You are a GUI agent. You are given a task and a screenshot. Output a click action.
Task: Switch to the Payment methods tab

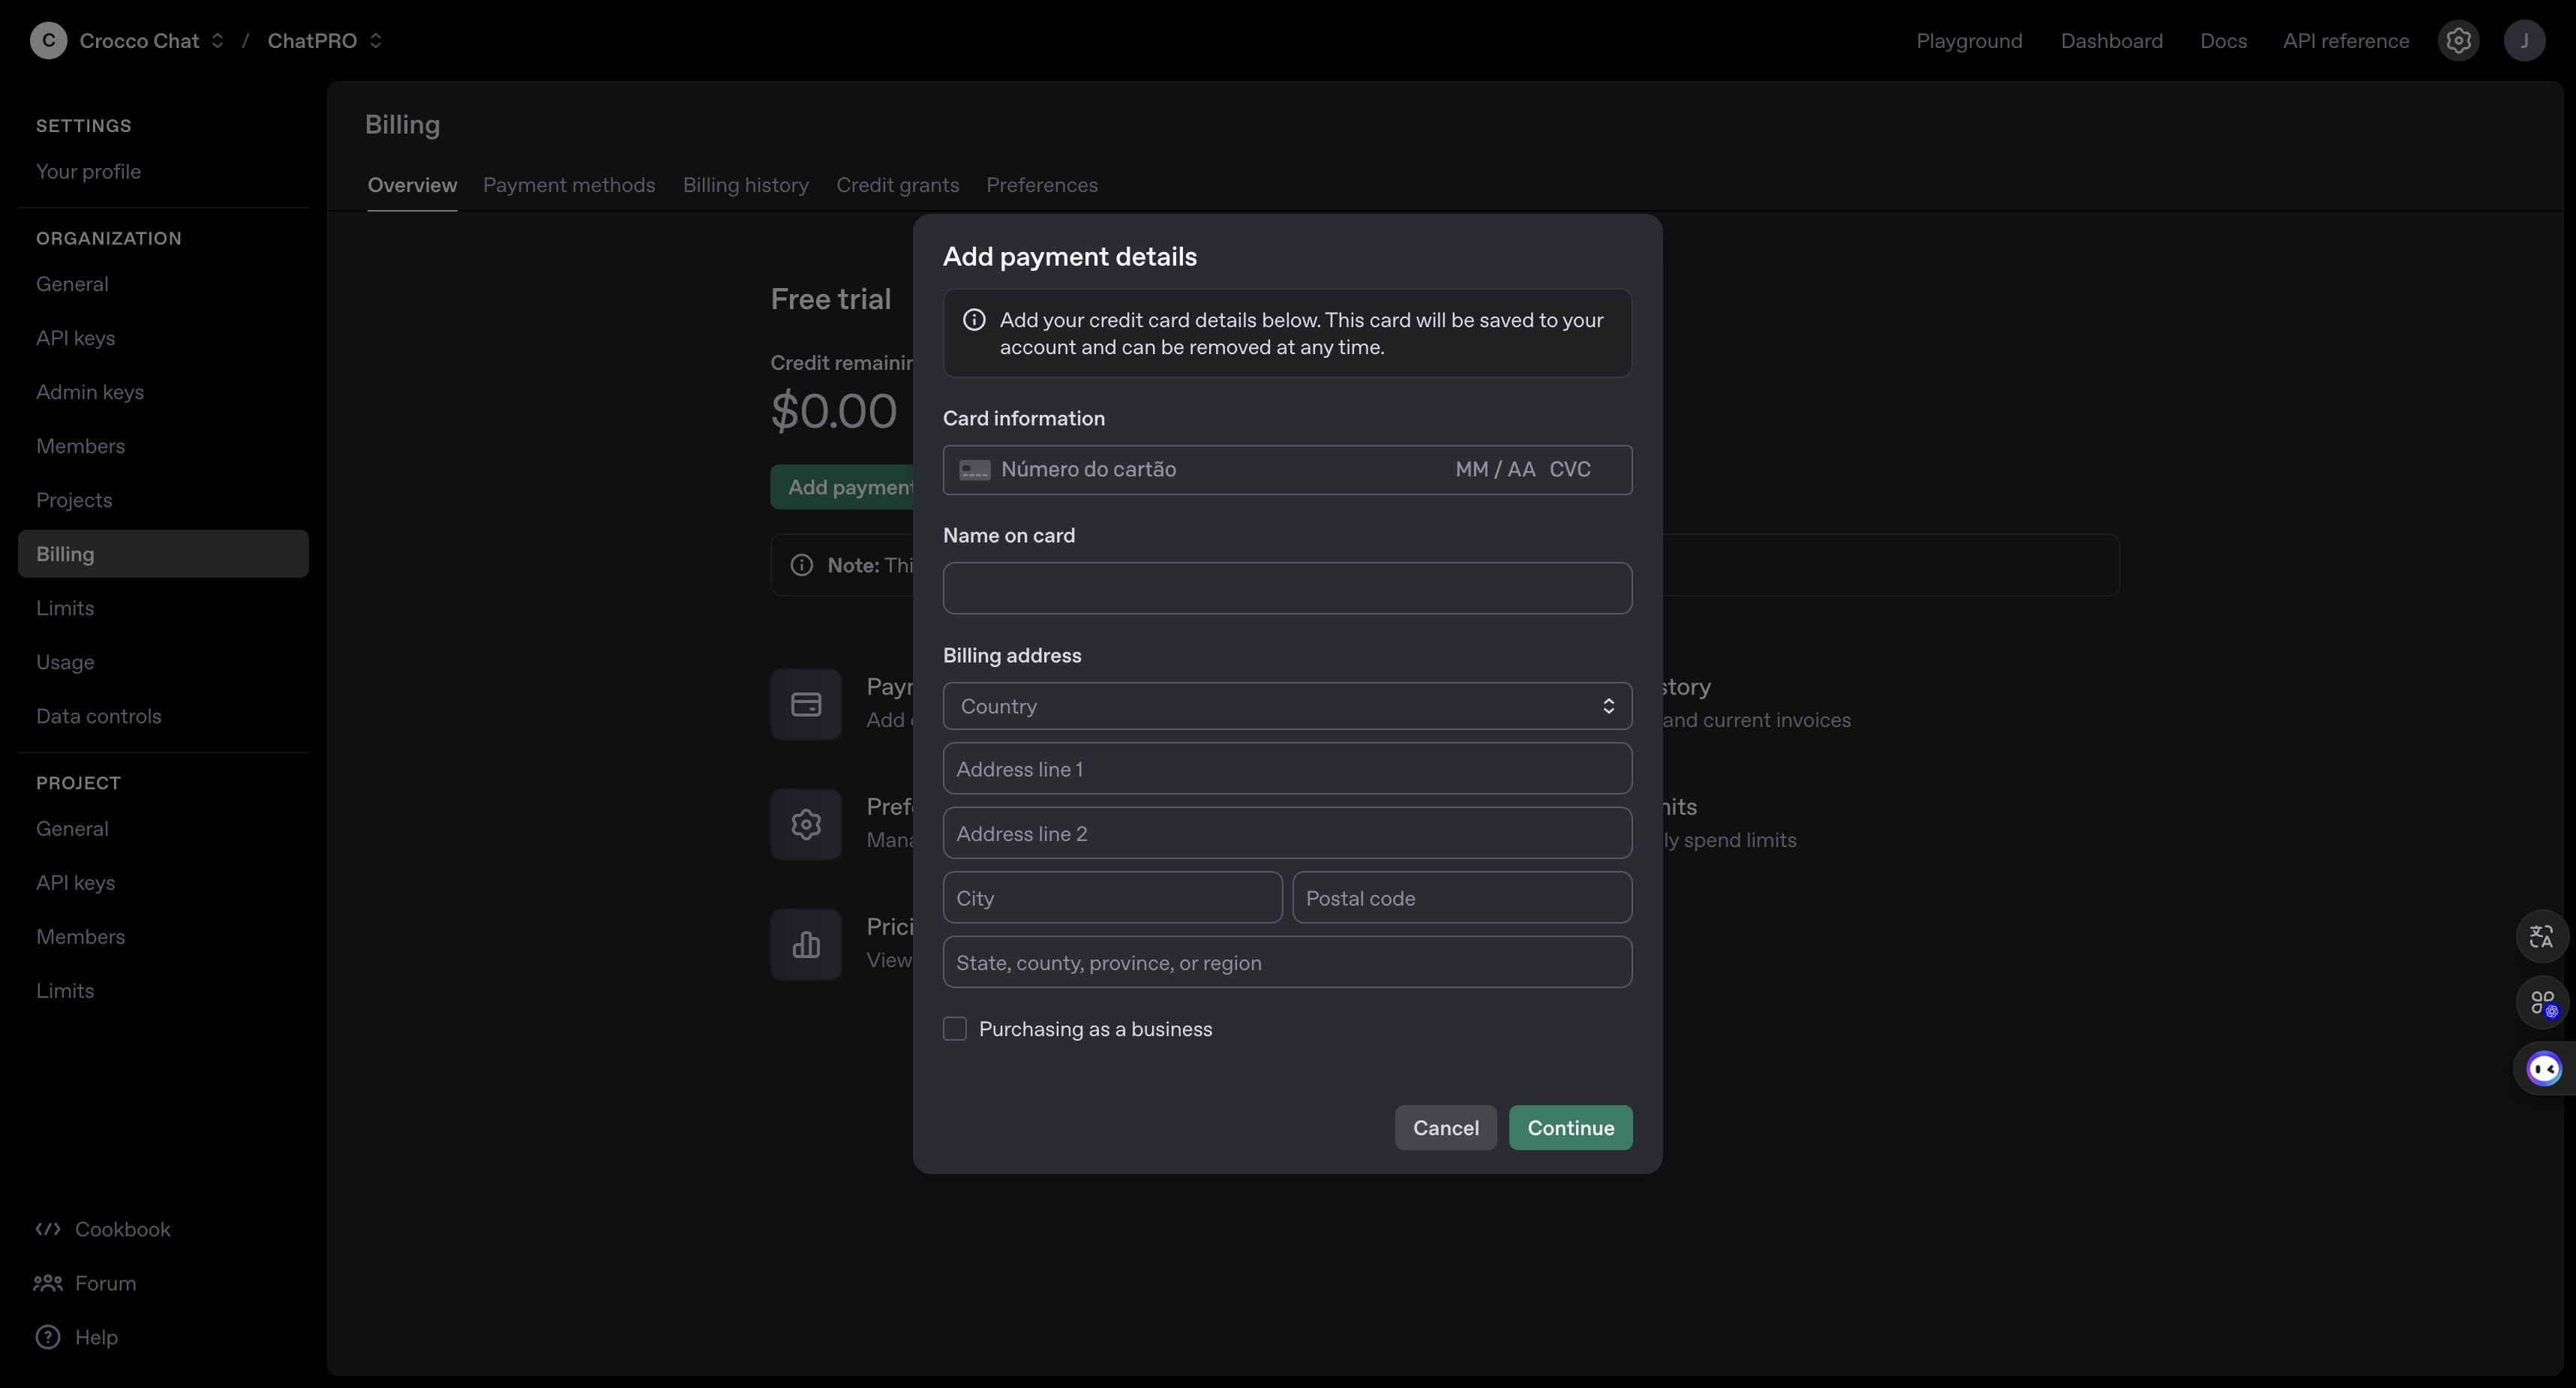point(569,185)
